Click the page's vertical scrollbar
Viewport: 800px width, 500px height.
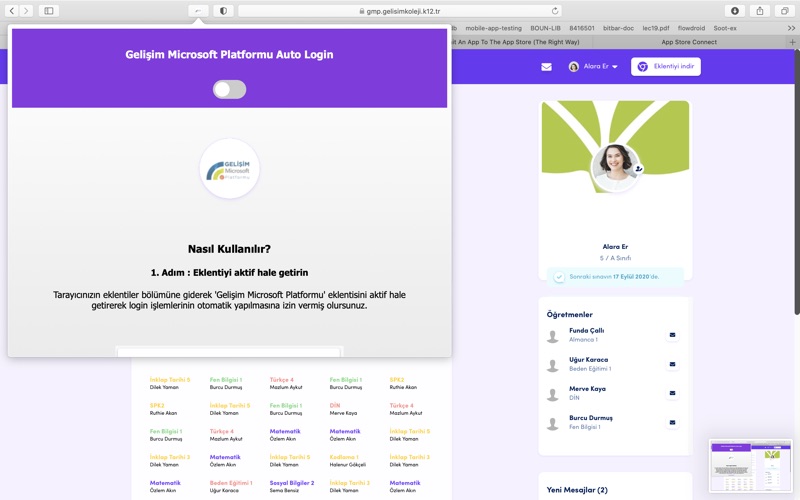click(797, 184)
